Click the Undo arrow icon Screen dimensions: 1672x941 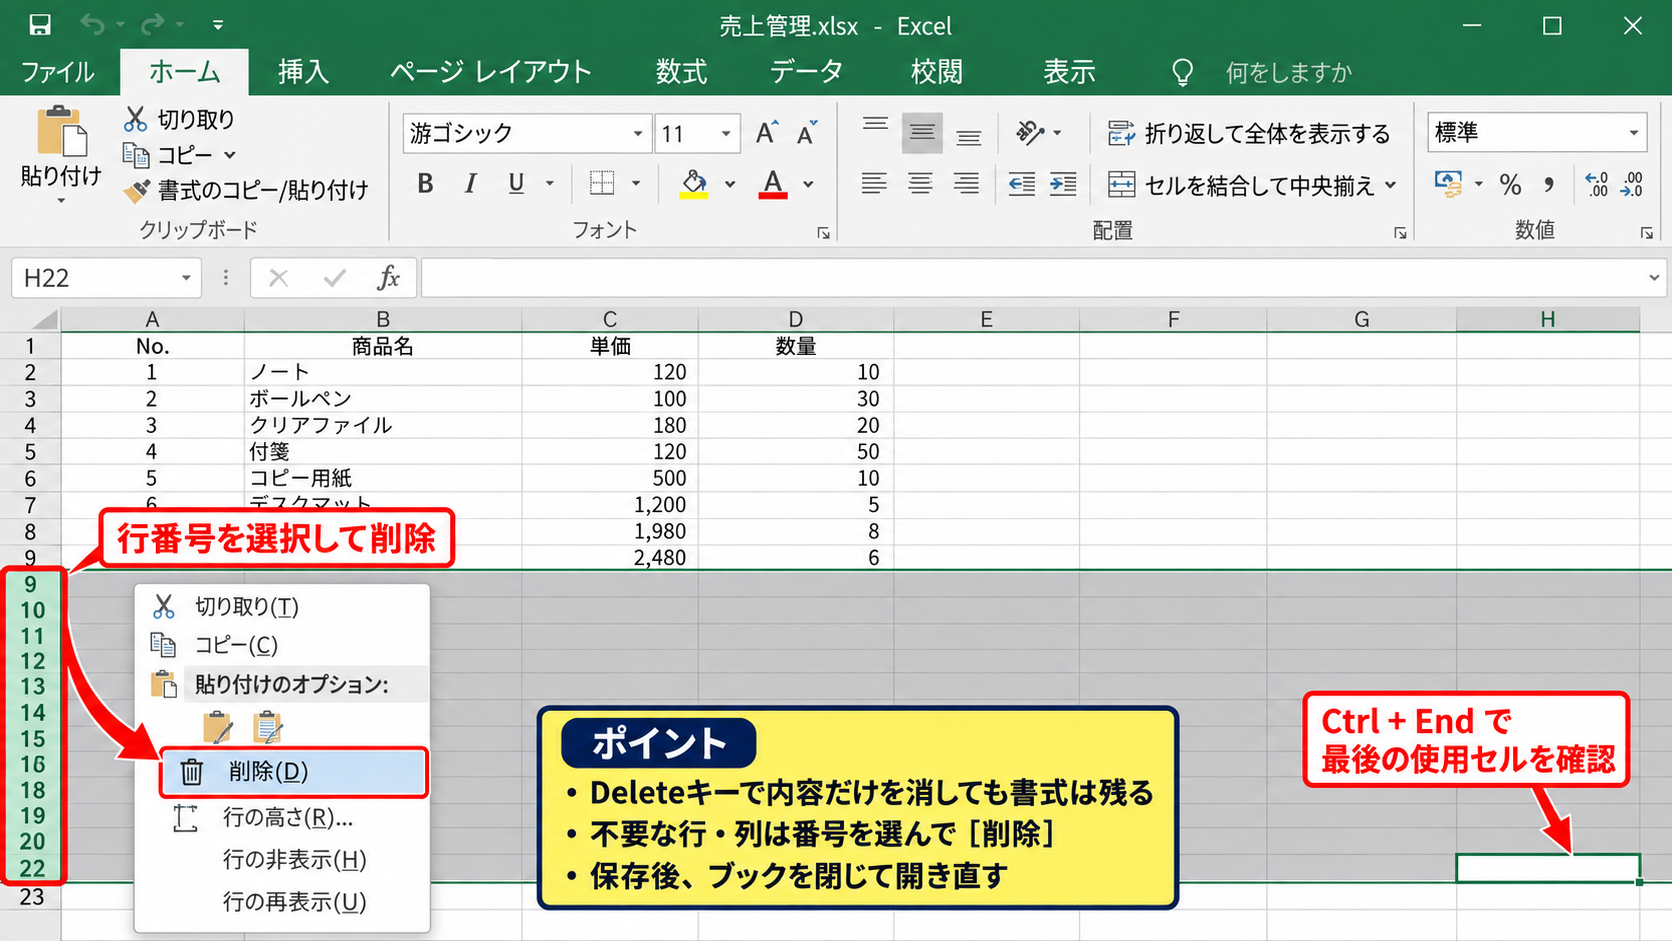[x=92, y=25]
